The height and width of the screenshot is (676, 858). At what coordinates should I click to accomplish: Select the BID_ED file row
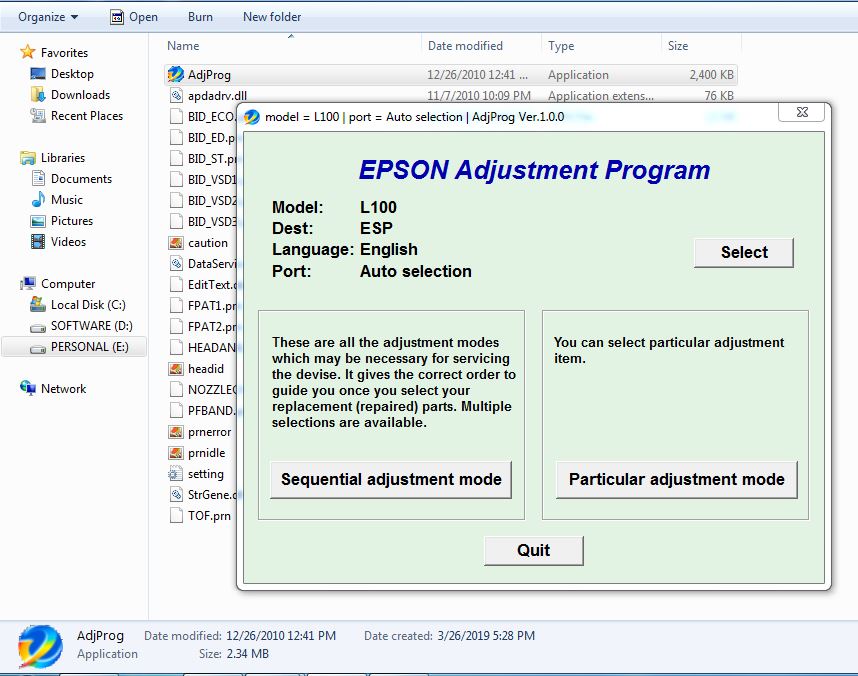(201, 138)
